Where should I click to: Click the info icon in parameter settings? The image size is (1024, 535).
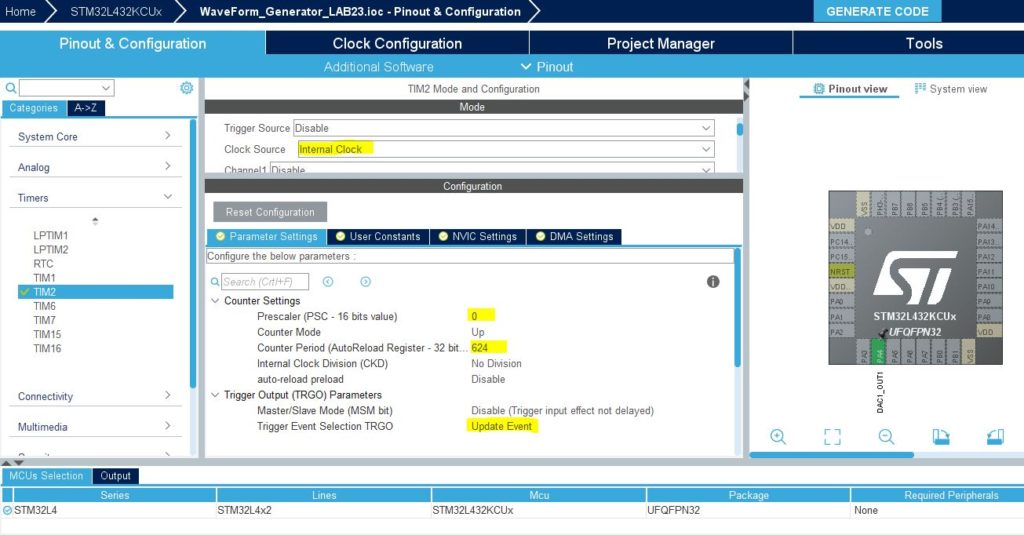click(713, 282)
